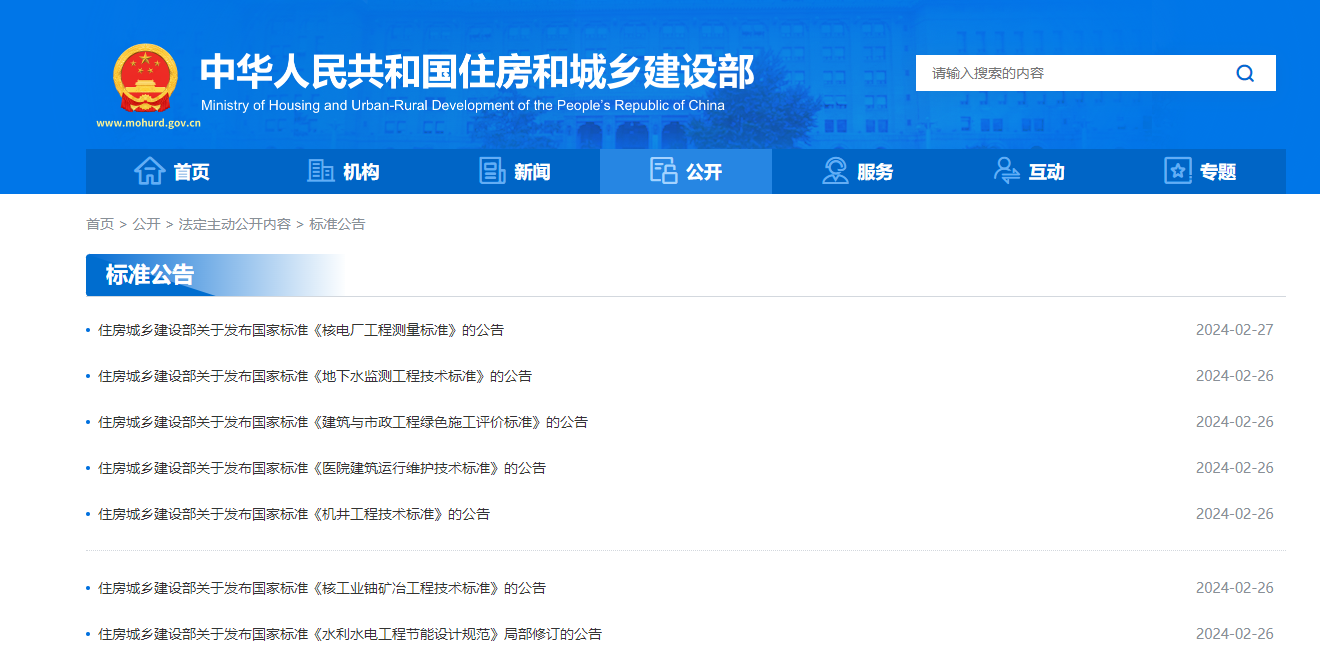Click the document icon for 公开
The height and width of the screenshot is (661, 1320).
[x=663, y=171]
